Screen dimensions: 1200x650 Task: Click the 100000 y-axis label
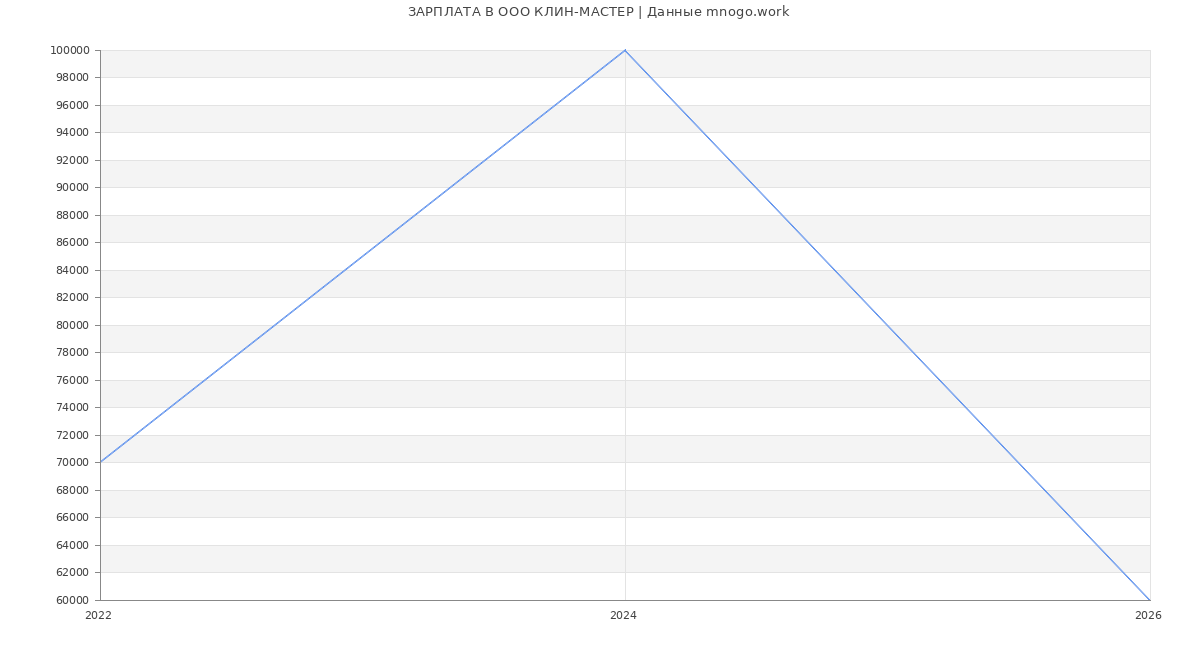coord(70,50)
